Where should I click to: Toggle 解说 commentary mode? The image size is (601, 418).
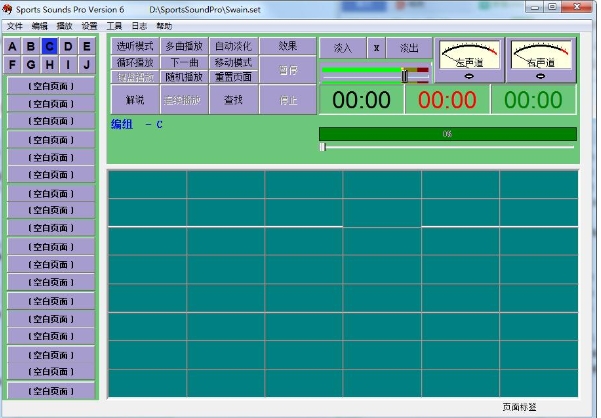point(135,100)
